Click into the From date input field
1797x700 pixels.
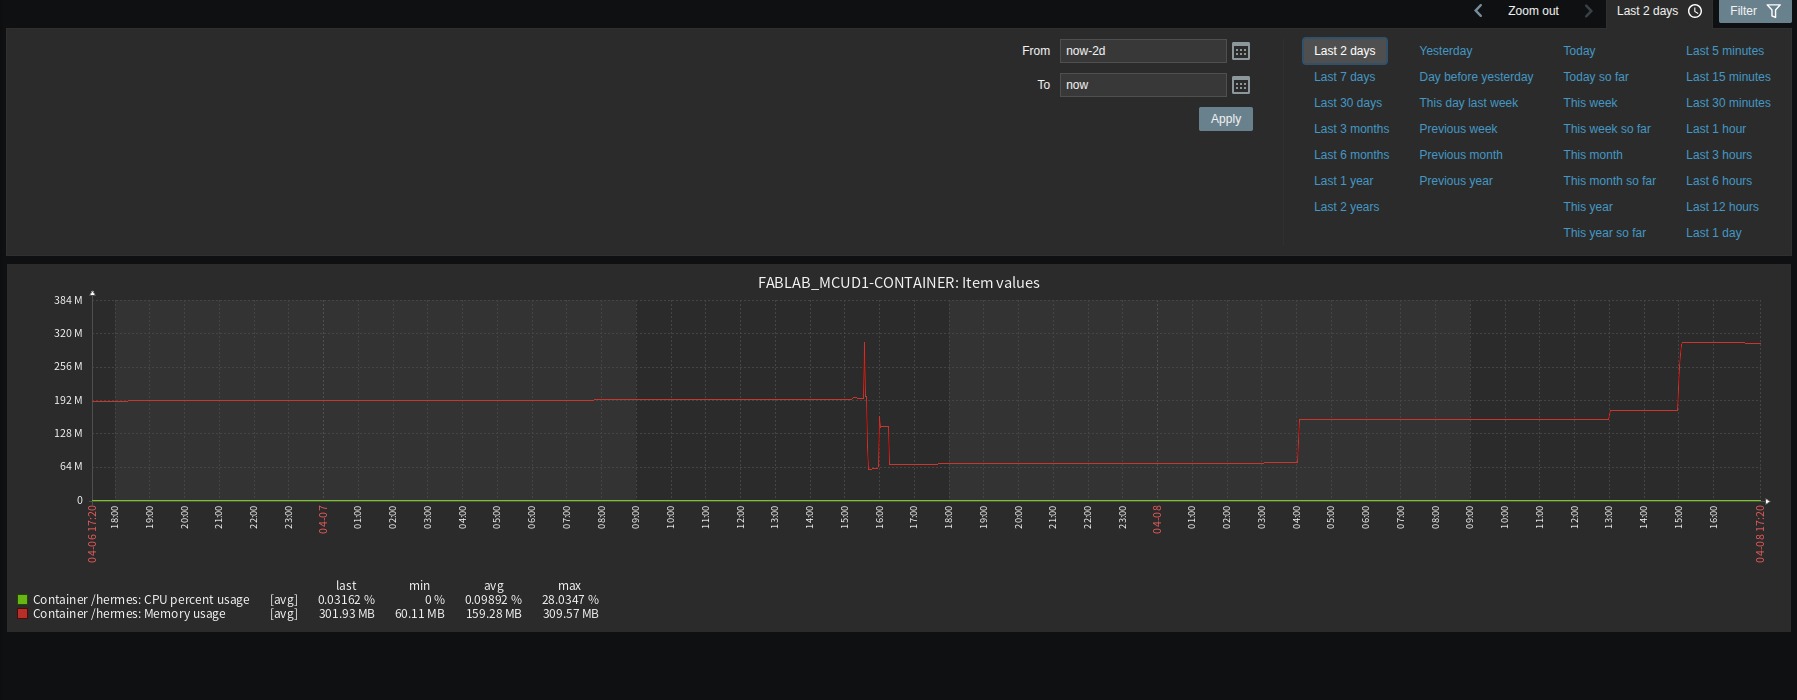(1142, 51)
